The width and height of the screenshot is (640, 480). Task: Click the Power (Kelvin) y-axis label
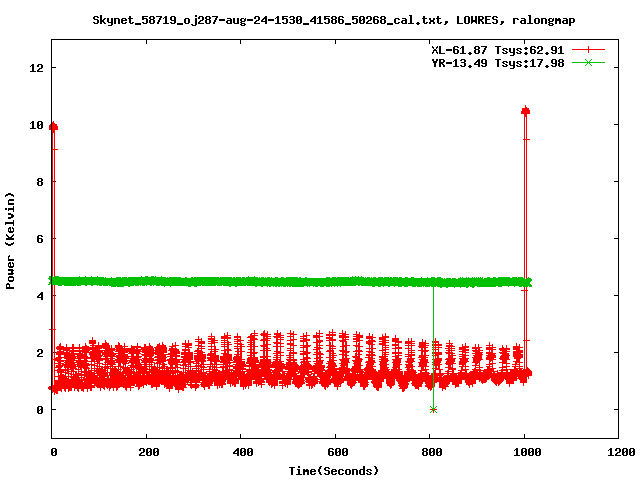tap(10, 241)
